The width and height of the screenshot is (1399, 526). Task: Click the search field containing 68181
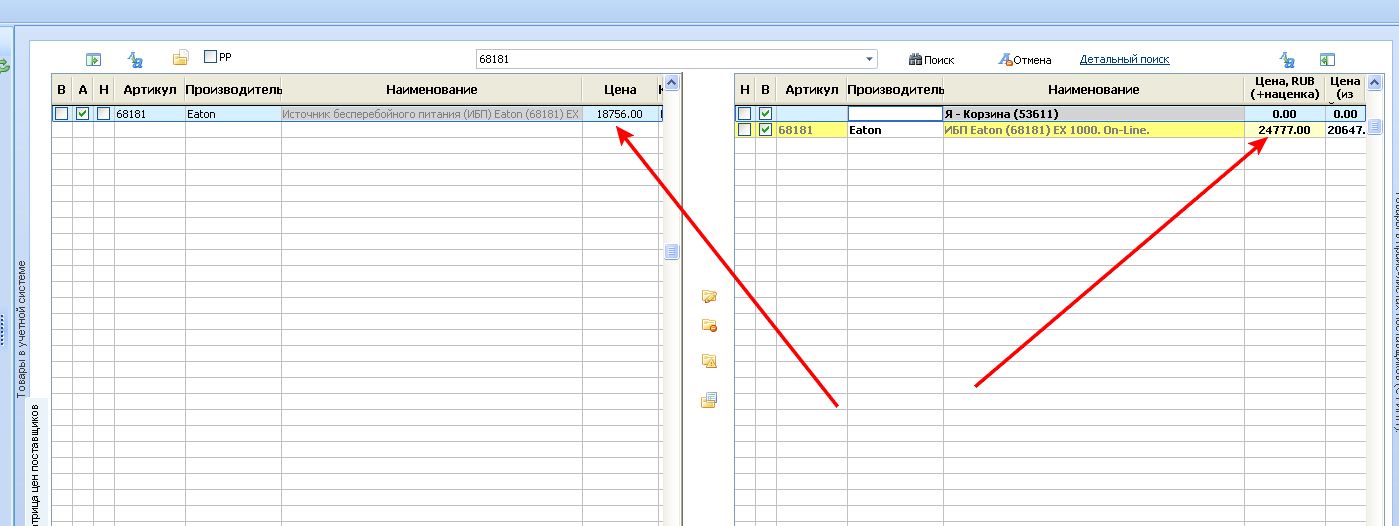tap(669, 59)
